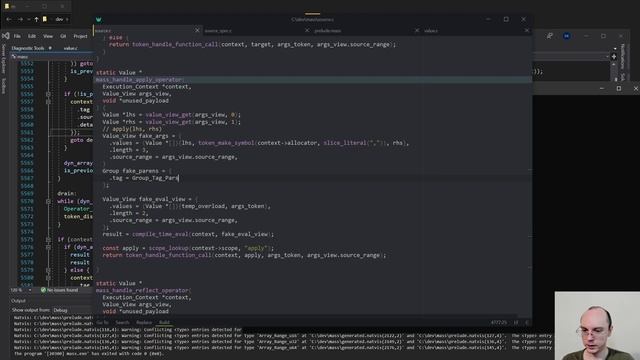Go up one folder in File Explorer
Image resolution: width=640 pixels, height=360 pixels.
coord(36,19)
